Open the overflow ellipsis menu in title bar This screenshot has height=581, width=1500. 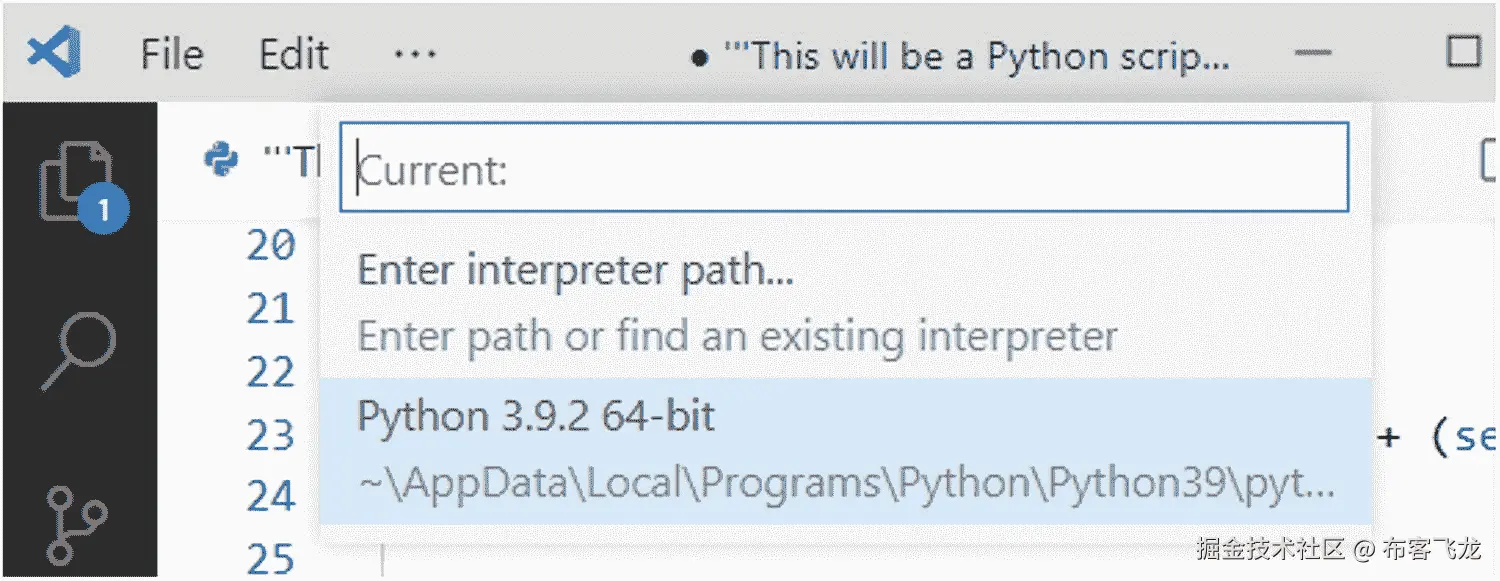(x=413, y=54)
